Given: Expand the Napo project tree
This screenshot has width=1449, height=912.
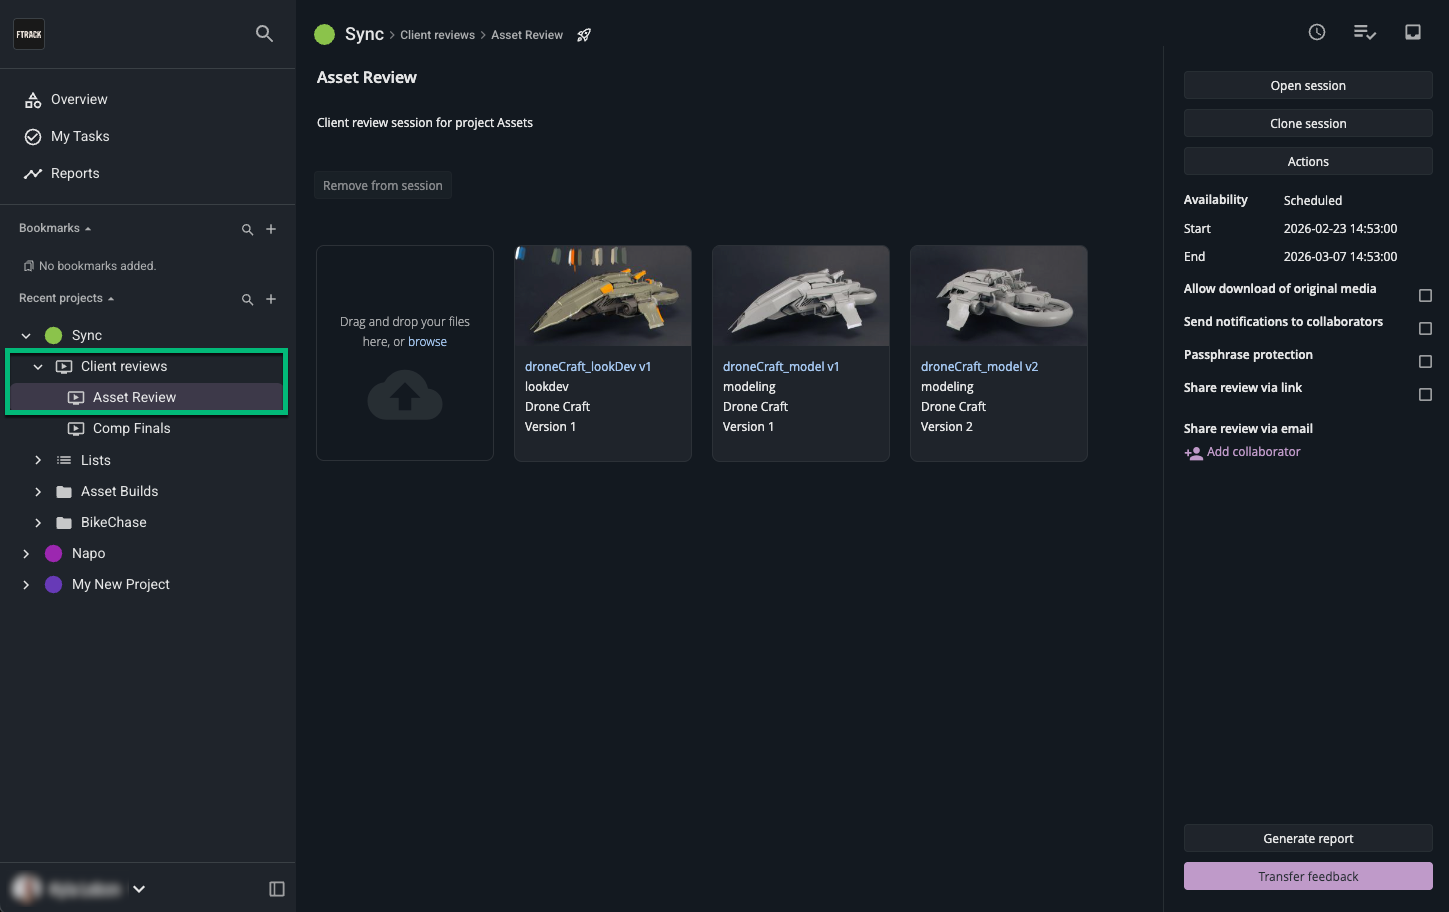Looking at the screenshot, I should point(26,554).
